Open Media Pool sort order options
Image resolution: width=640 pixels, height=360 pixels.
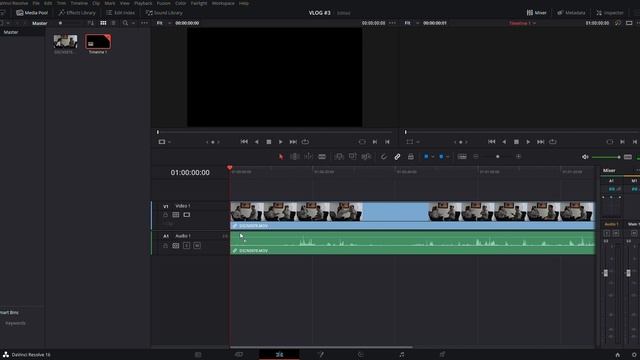click(91, 23)
